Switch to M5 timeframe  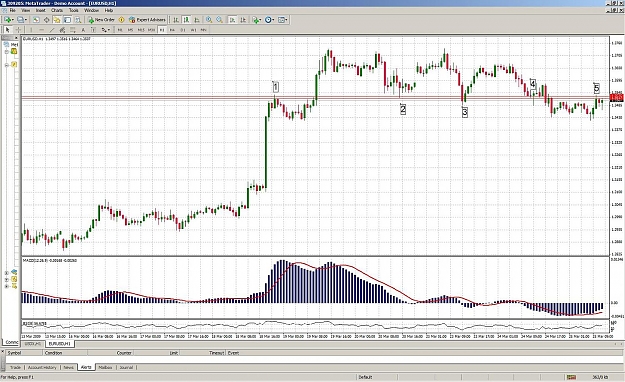coord(130,30)
